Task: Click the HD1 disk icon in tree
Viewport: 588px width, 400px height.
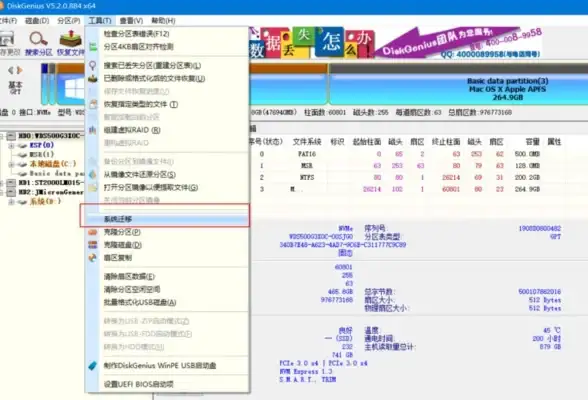Action: (x=11, y=183)
